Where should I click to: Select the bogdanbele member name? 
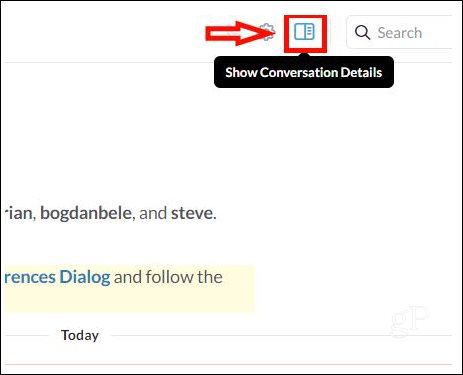coord(86,213)
